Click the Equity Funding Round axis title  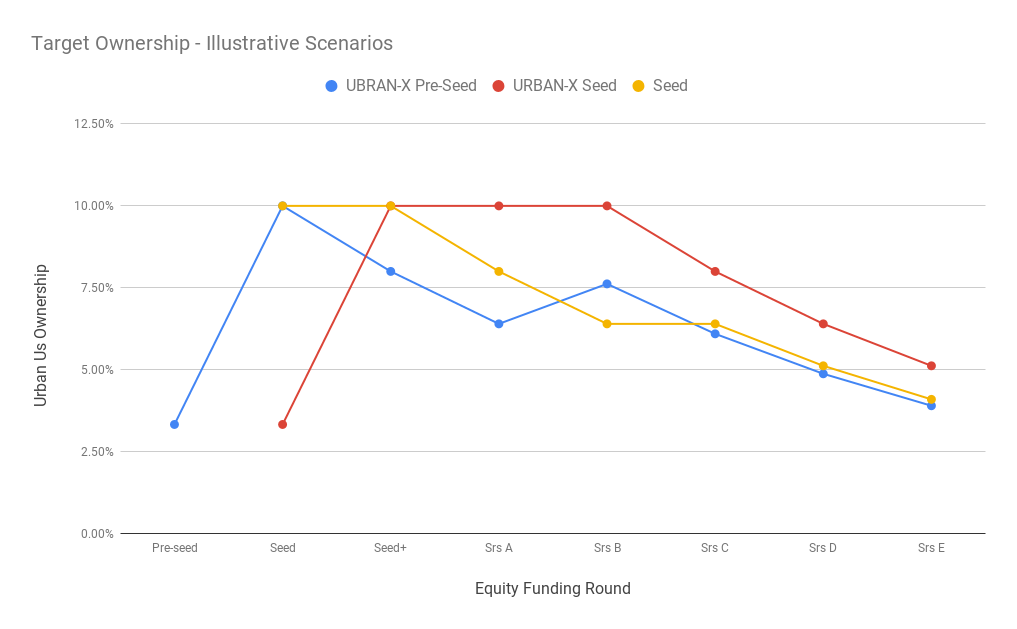[553, 589]
